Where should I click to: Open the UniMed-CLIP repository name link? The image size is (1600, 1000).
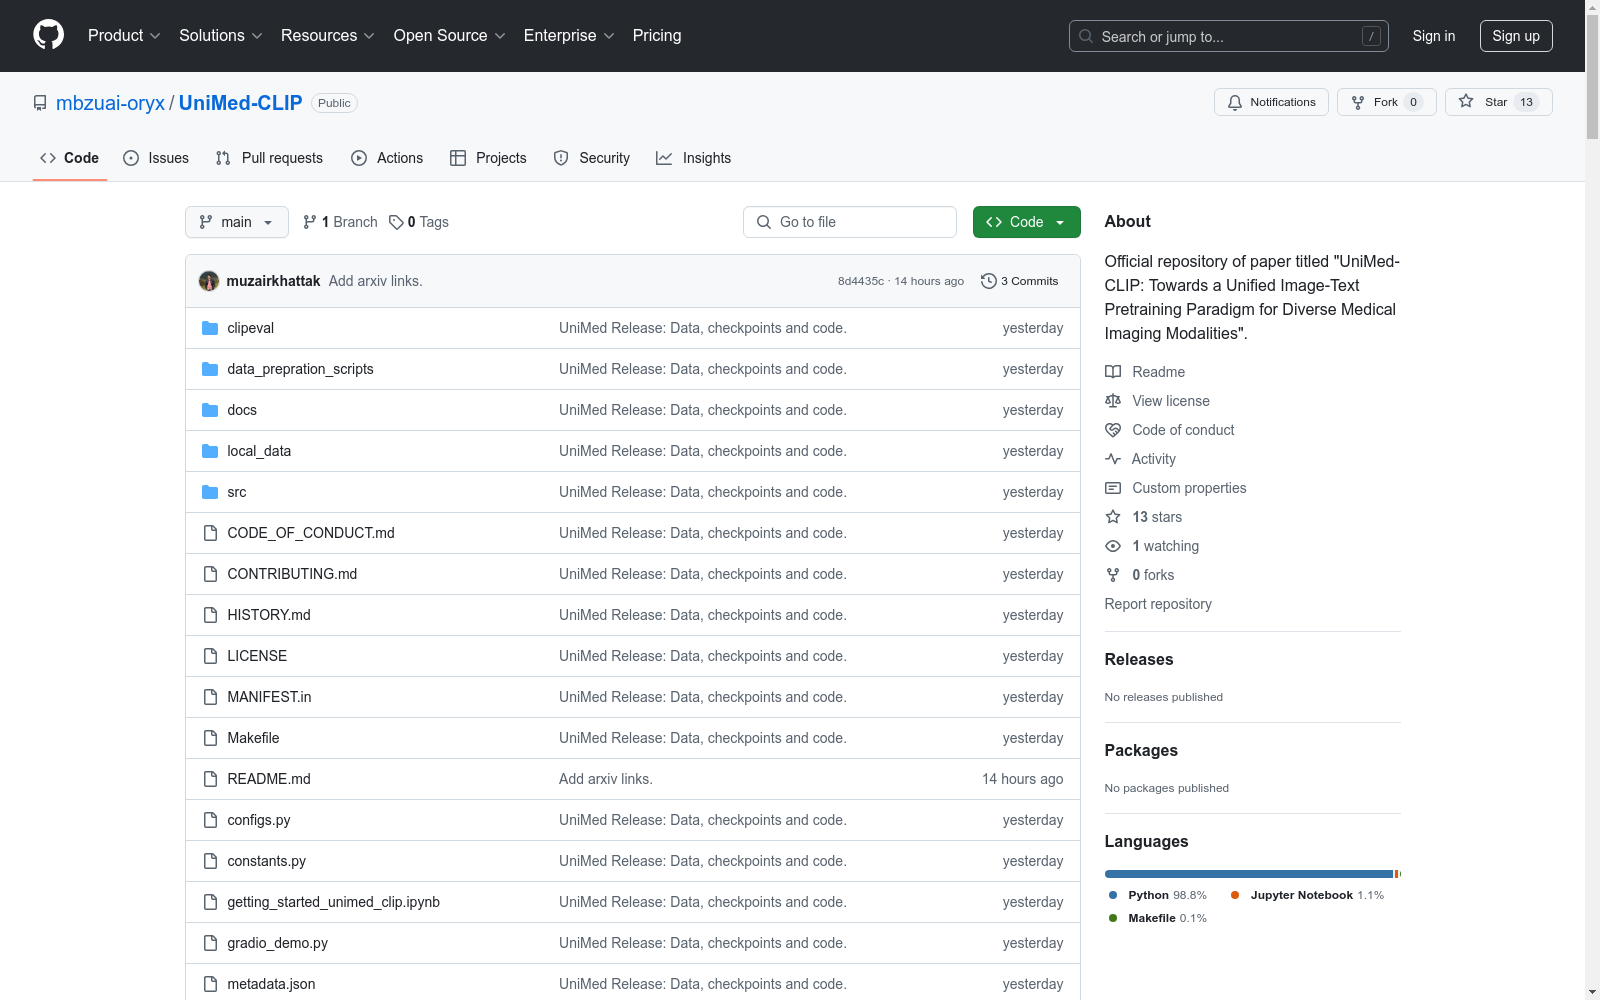pyautogui.click(x=241, y=103)
